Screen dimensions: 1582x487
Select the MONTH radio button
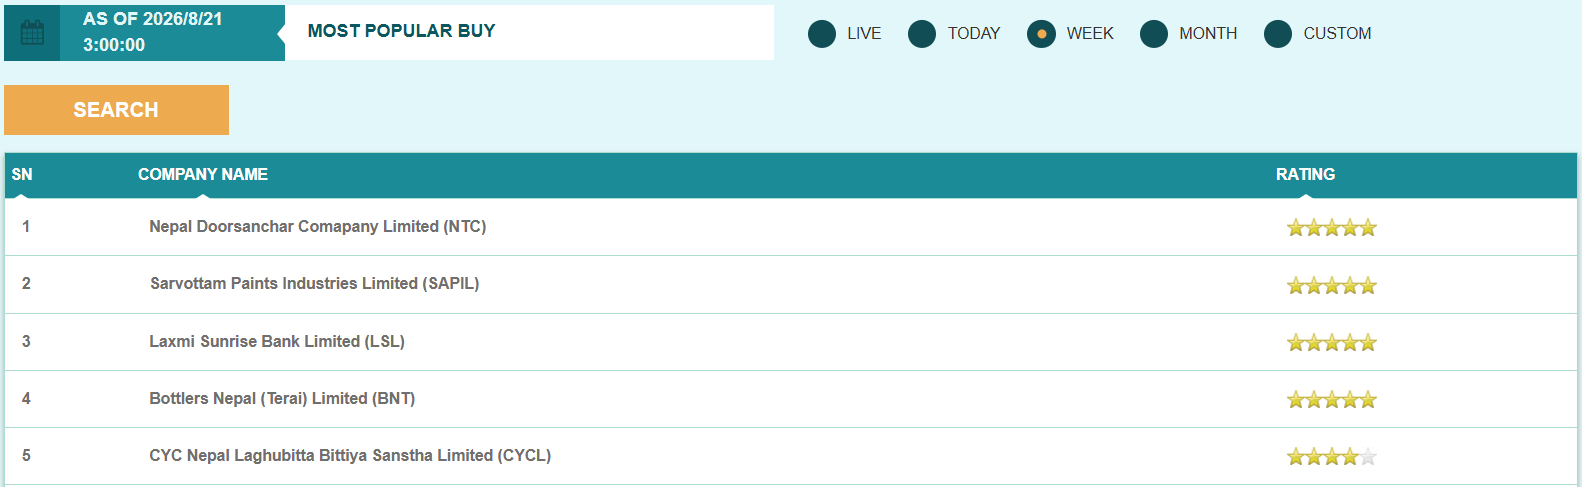(1154, 34)
